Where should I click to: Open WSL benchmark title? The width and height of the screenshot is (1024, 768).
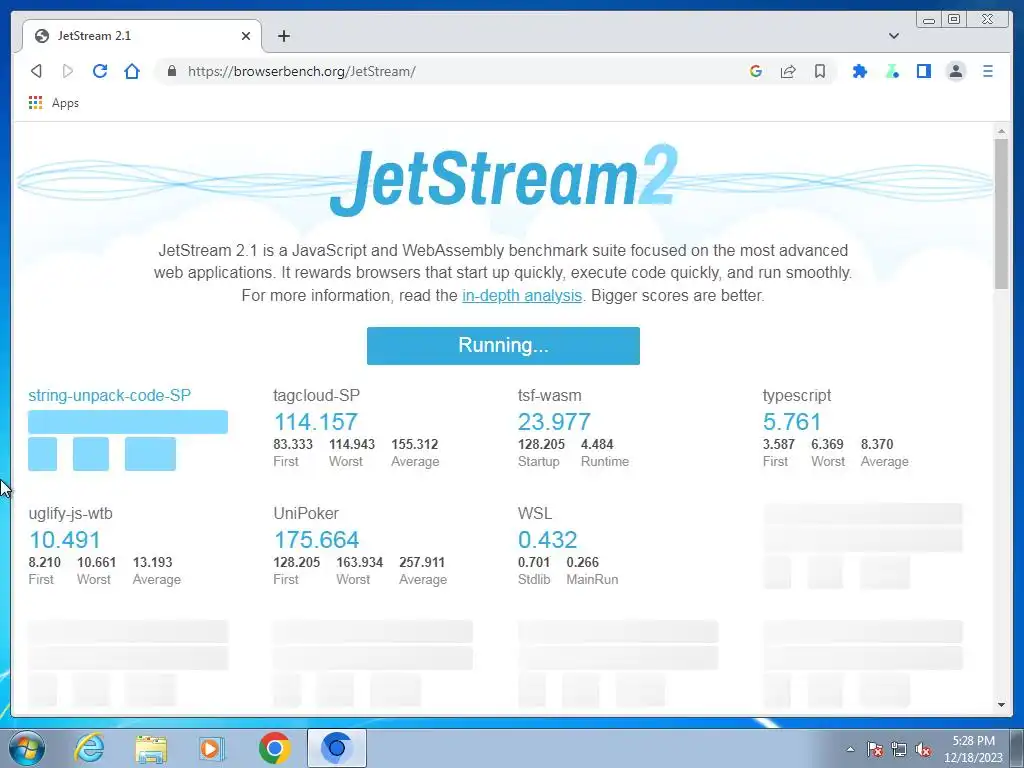point(534,513)
